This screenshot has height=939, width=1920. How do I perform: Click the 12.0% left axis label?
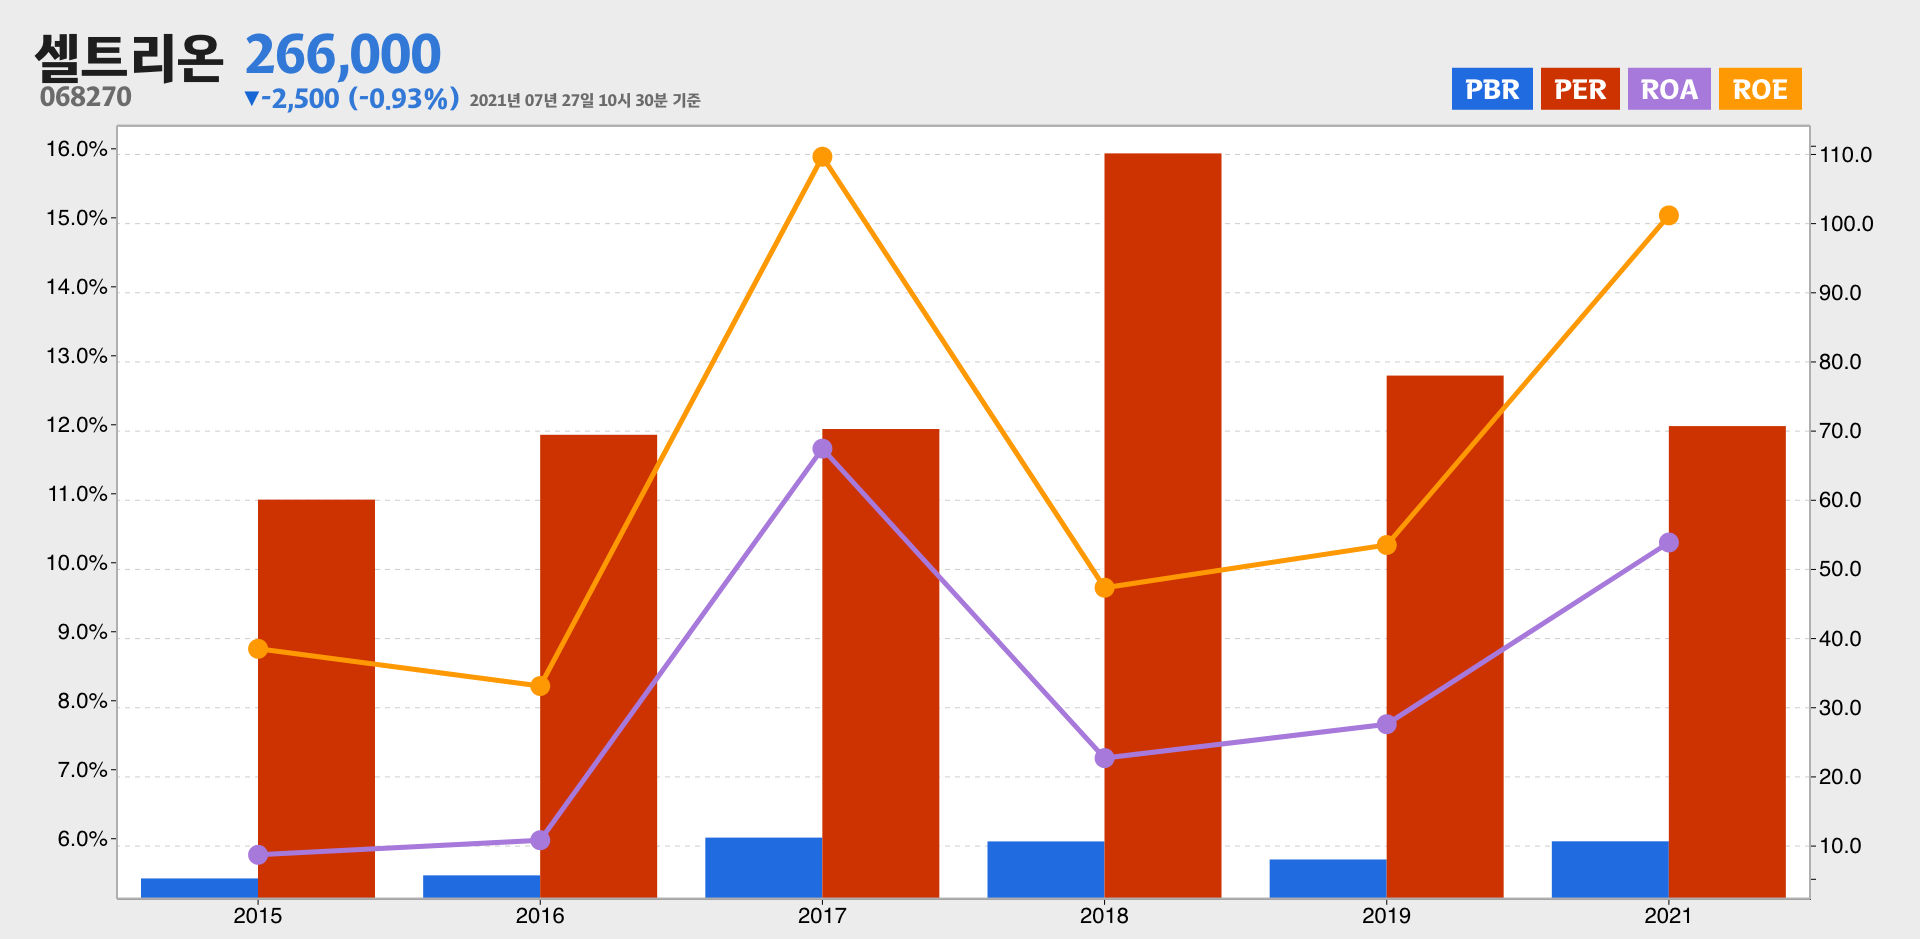[x=77, y=425]
